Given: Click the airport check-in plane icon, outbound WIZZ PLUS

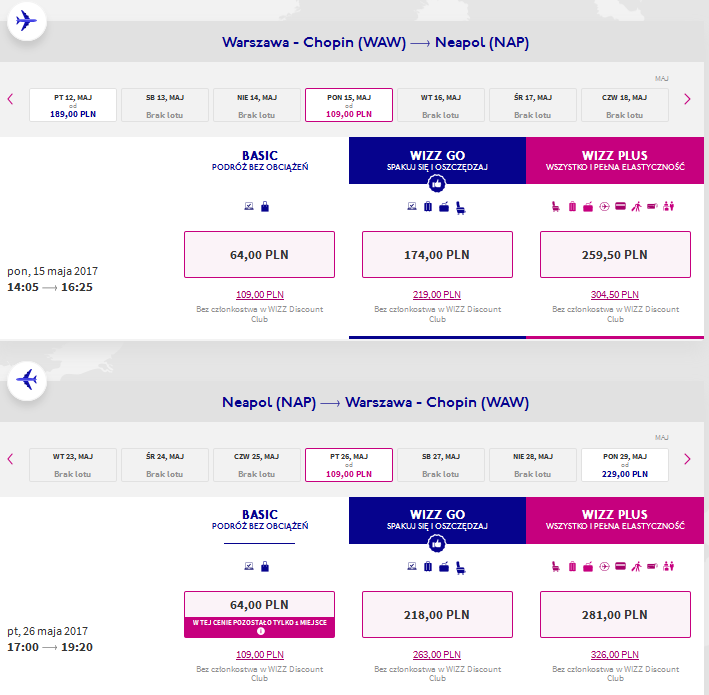Looking at the screenshot, I should click(604, 207).
